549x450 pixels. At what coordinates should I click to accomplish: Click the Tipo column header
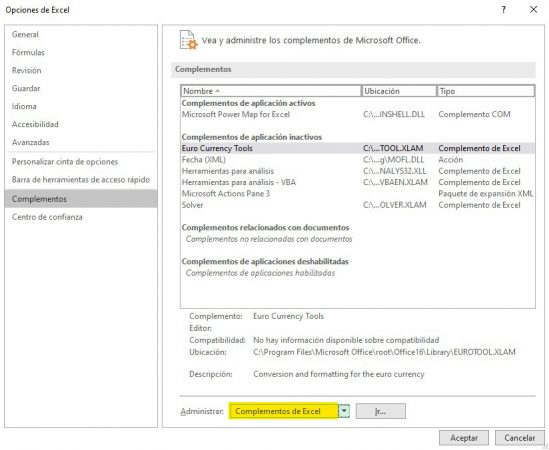(x=486, y=91)
